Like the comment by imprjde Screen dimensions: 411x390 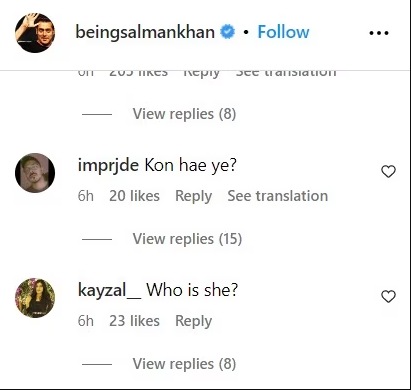tap(388, 172)
